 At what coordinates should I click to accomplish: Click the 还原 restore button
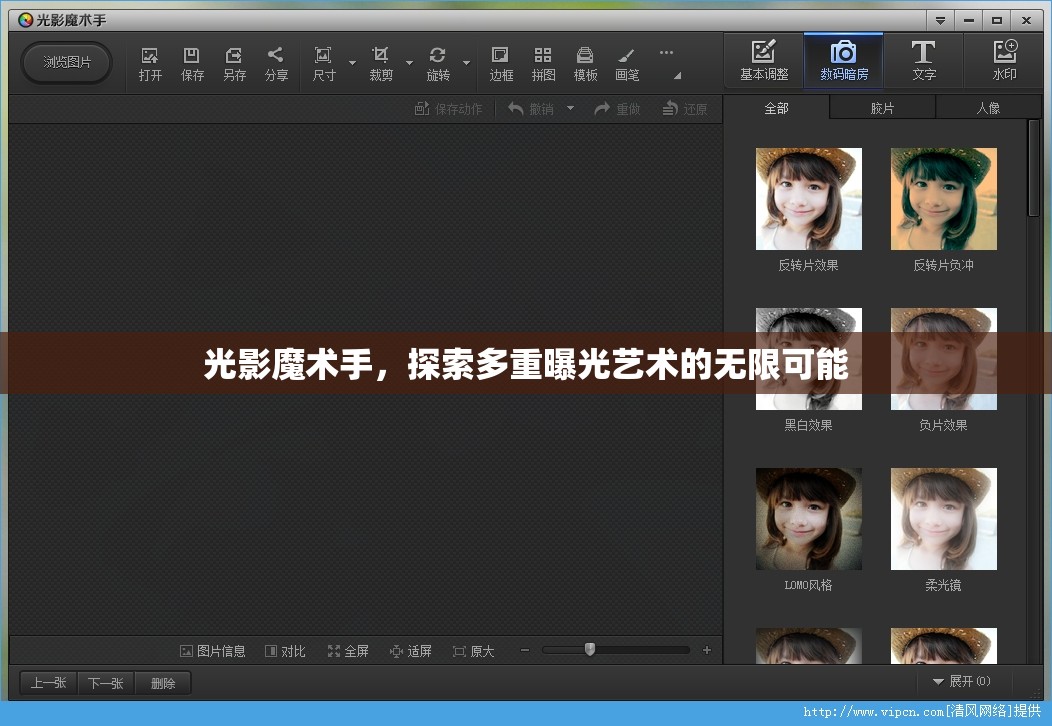pyautogui.click(x=685, y=109)
